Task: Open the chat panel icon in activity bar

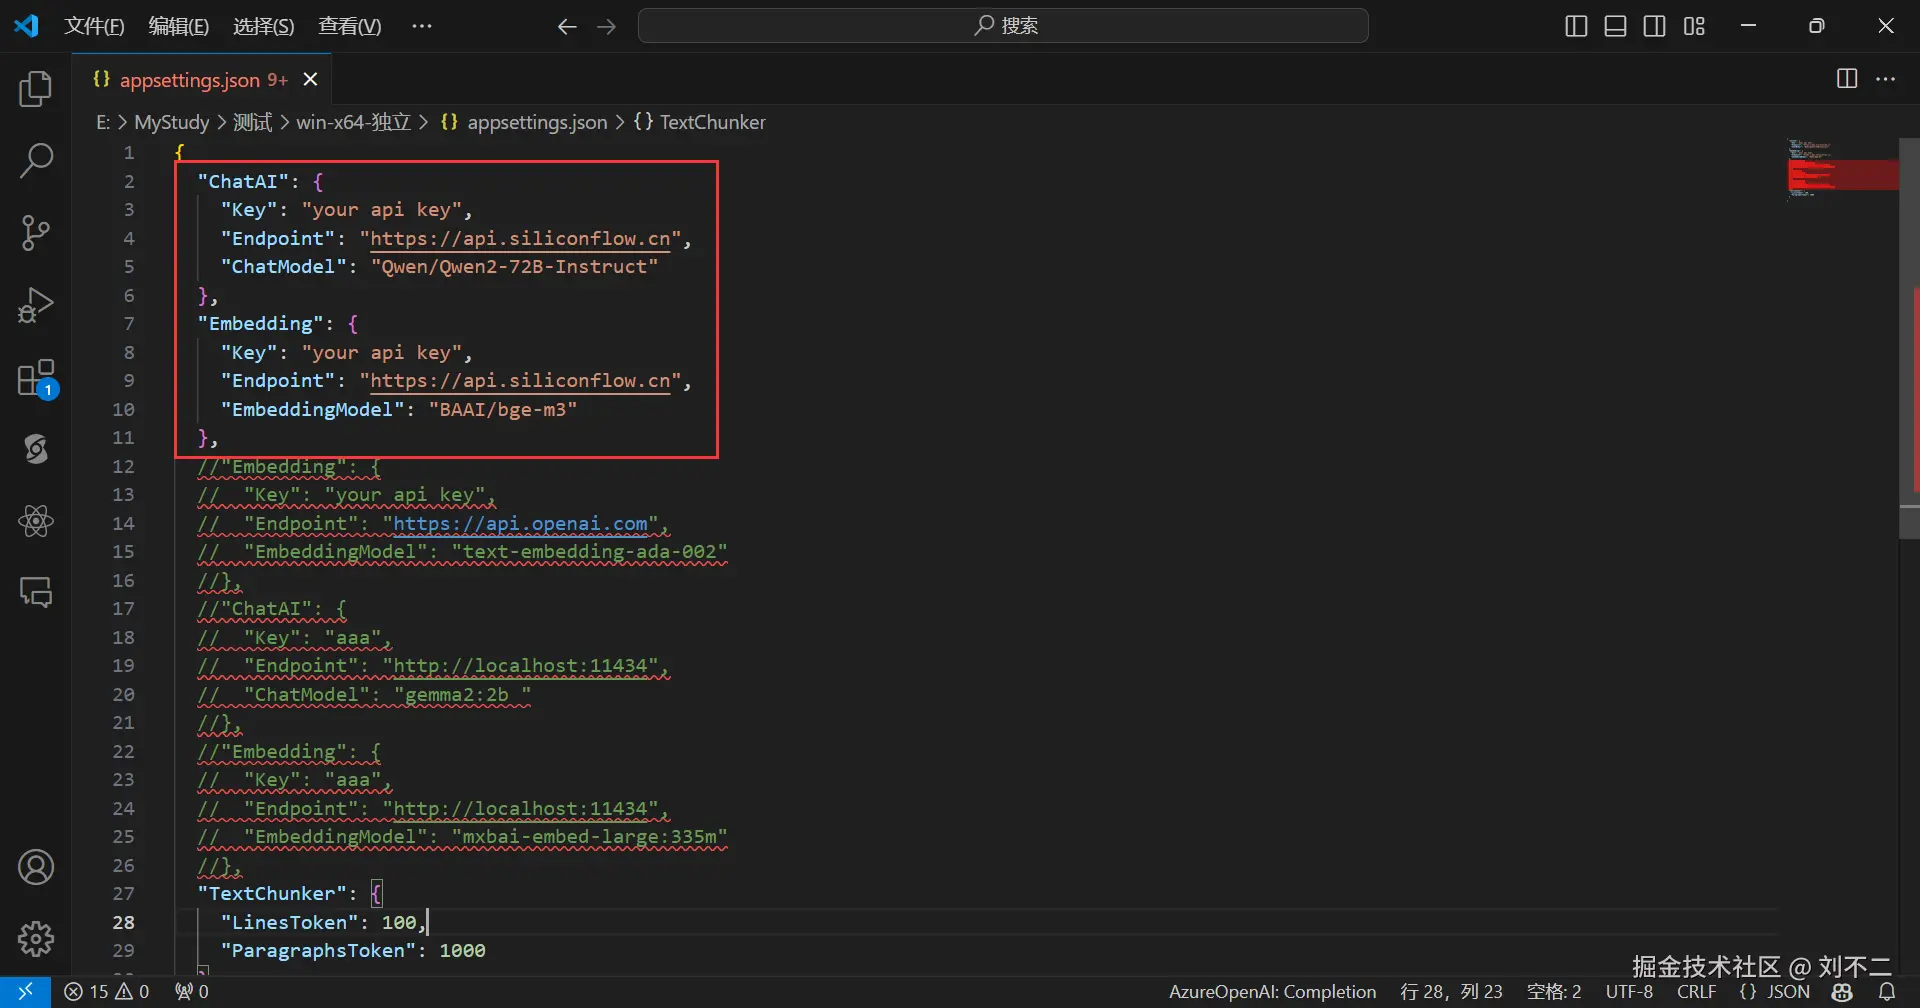Action: pos(36,593)
